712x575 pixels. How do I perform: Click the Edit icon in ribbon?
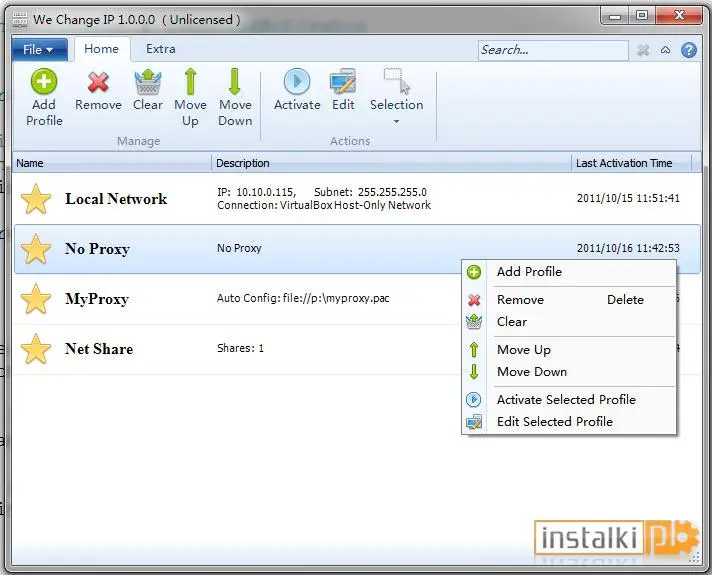click(x=343, y=82)
